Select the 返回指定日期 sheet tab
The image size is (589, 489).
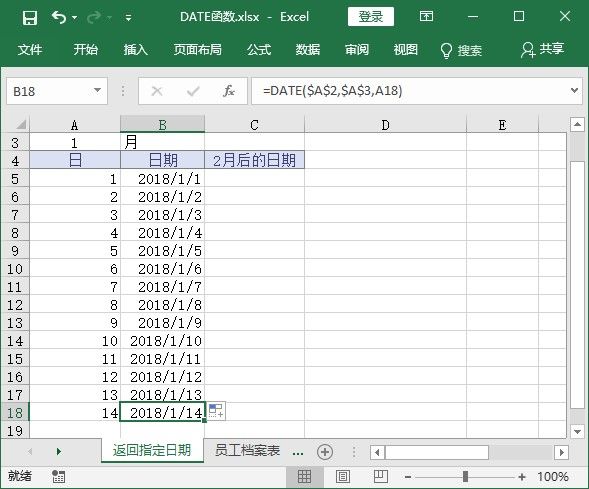(x=152, y=450)
